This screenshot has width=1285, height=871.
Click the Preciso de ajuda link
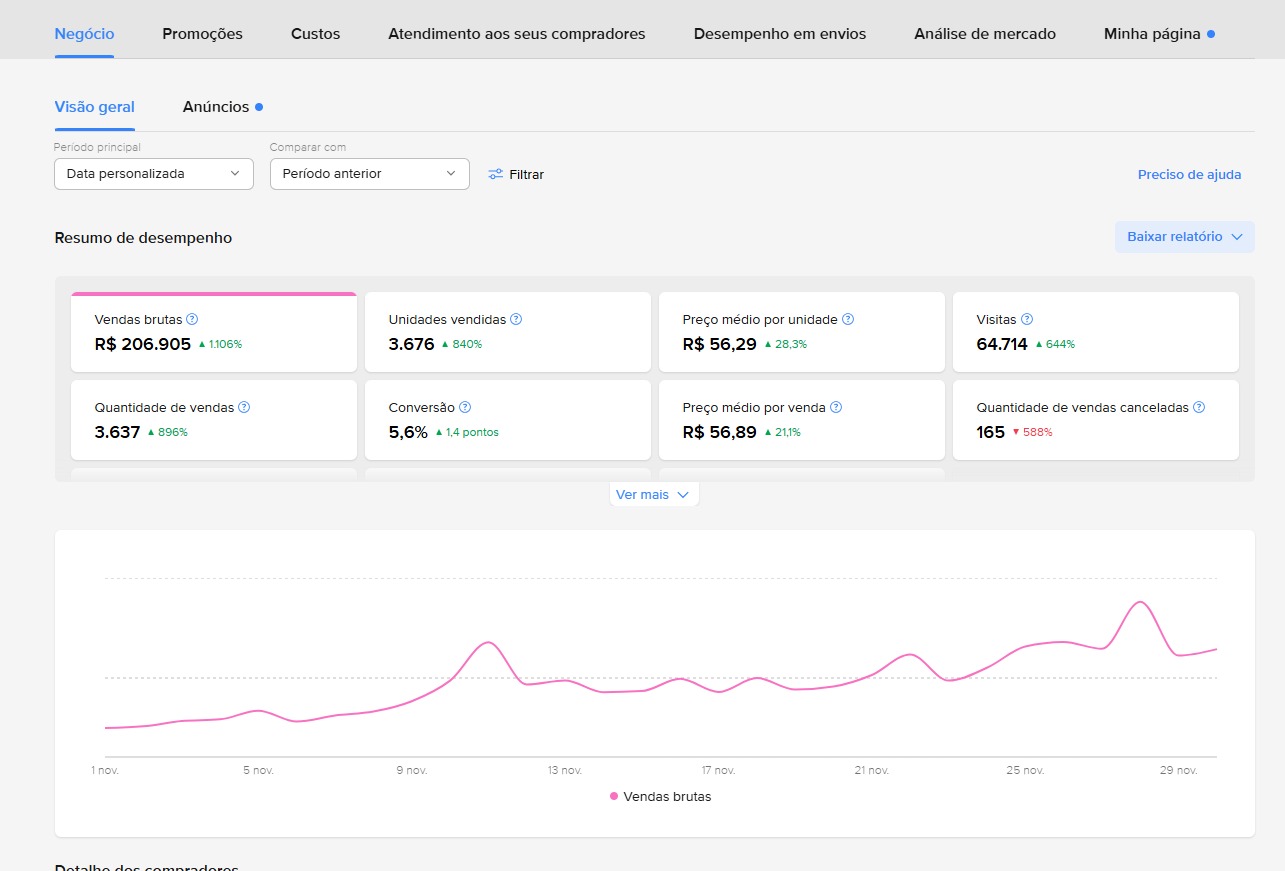point(1189,175)
